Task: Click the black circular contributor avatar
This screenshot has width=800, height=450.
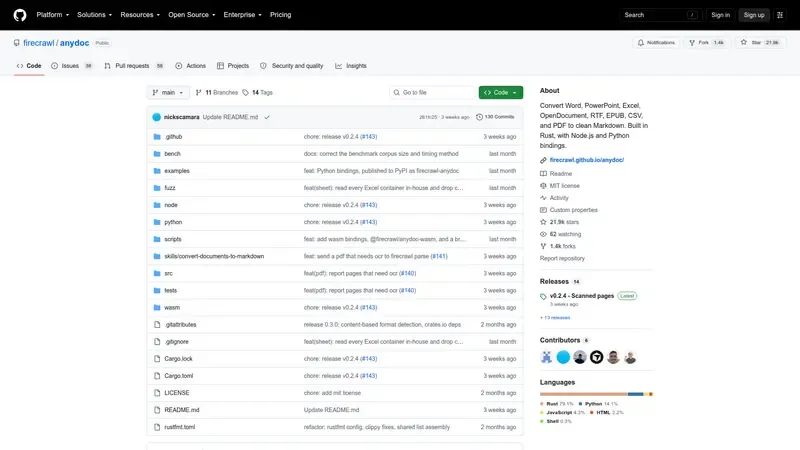Action: (596, 357)
